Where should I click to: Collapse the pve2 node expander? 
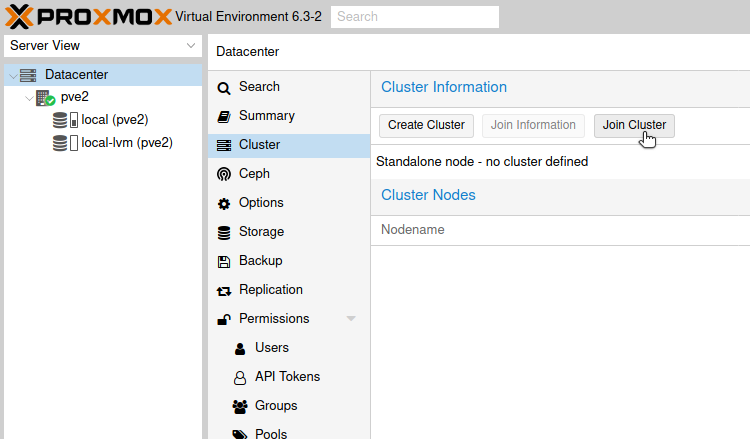tap(29, 99)
